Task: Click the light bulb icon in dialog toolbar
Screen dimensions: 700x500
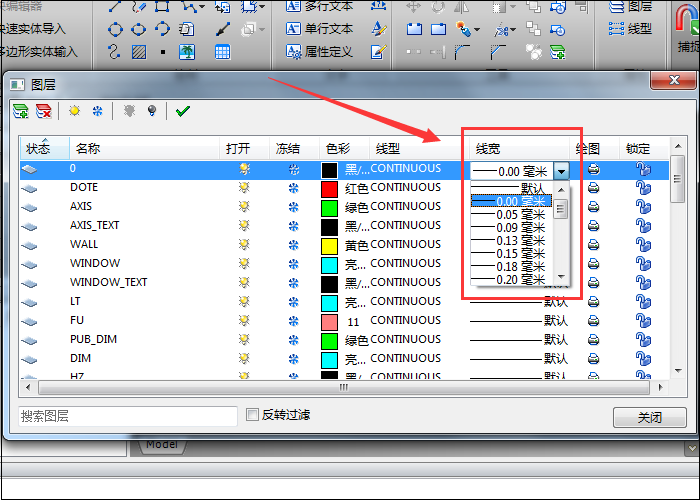Action: [x=152, y=110]
